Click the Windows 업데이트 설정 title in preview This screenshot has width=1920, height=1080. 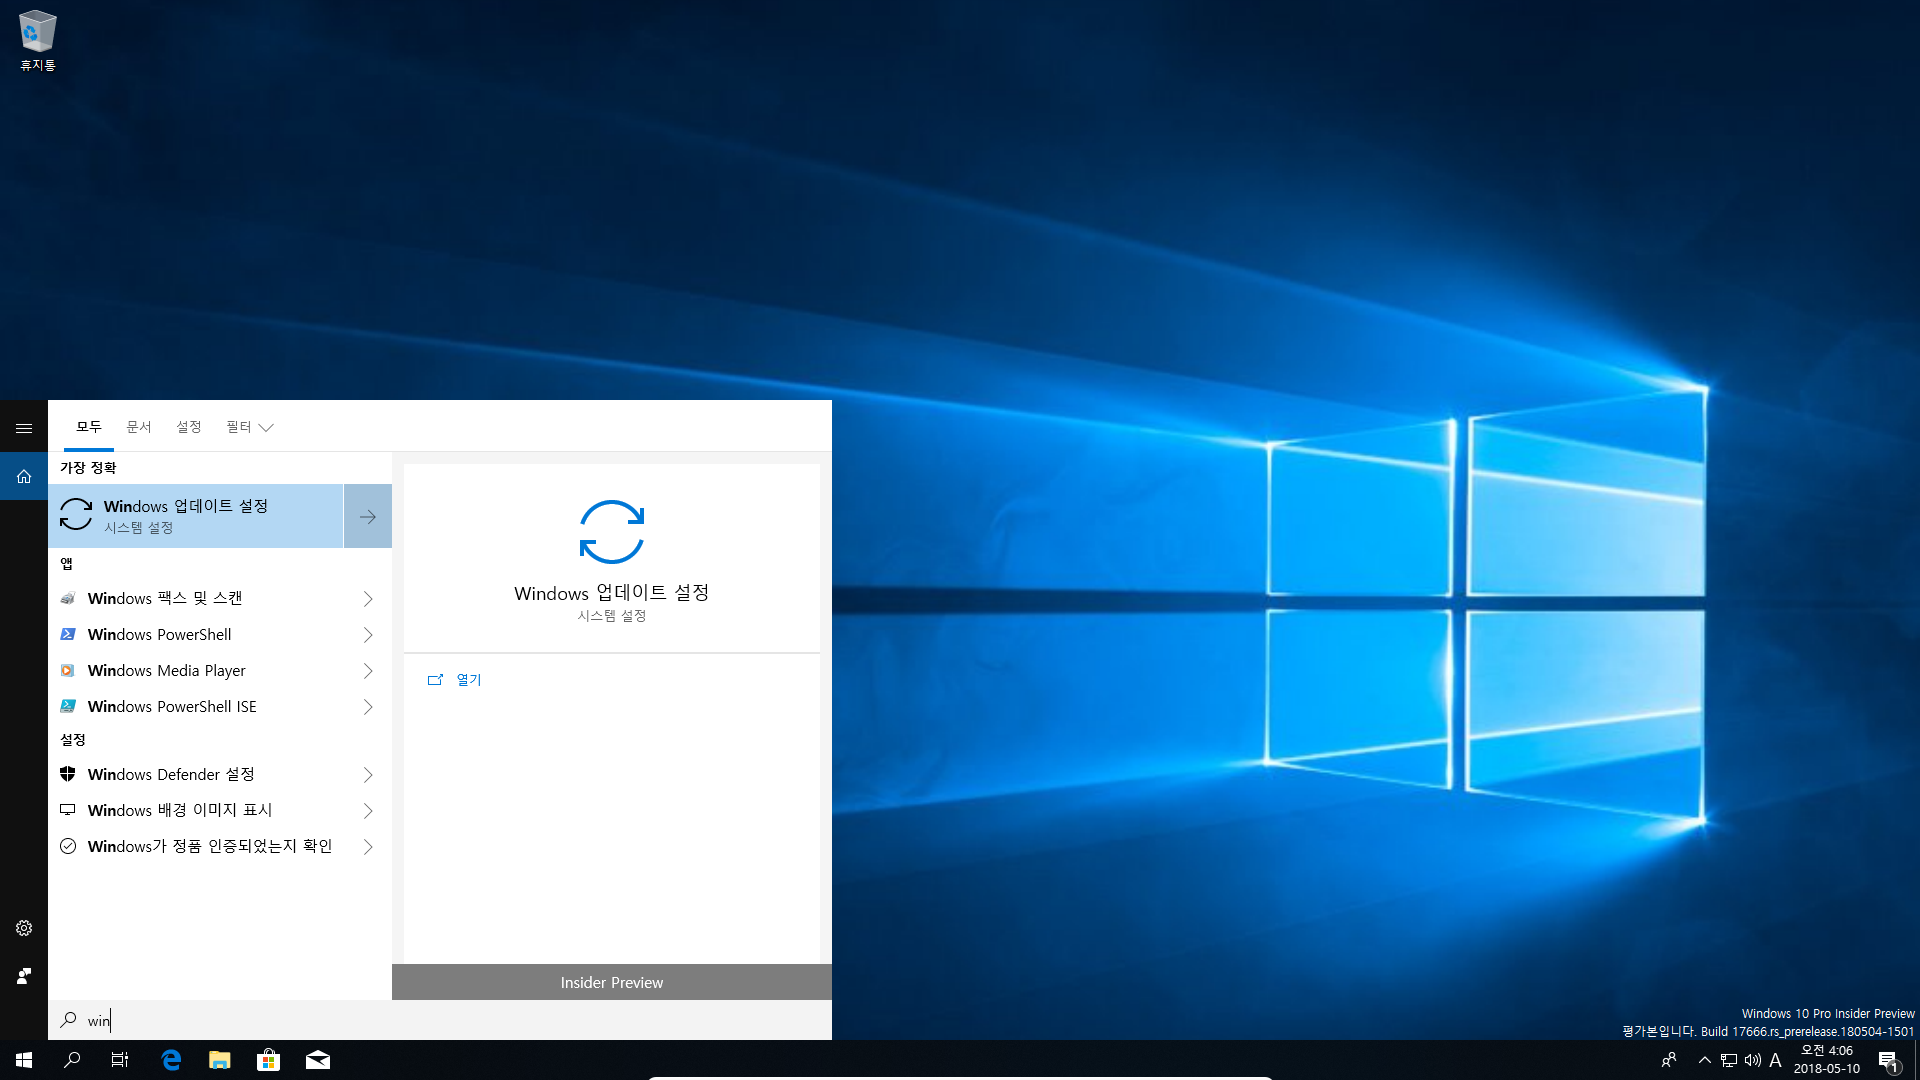[612, 593]
